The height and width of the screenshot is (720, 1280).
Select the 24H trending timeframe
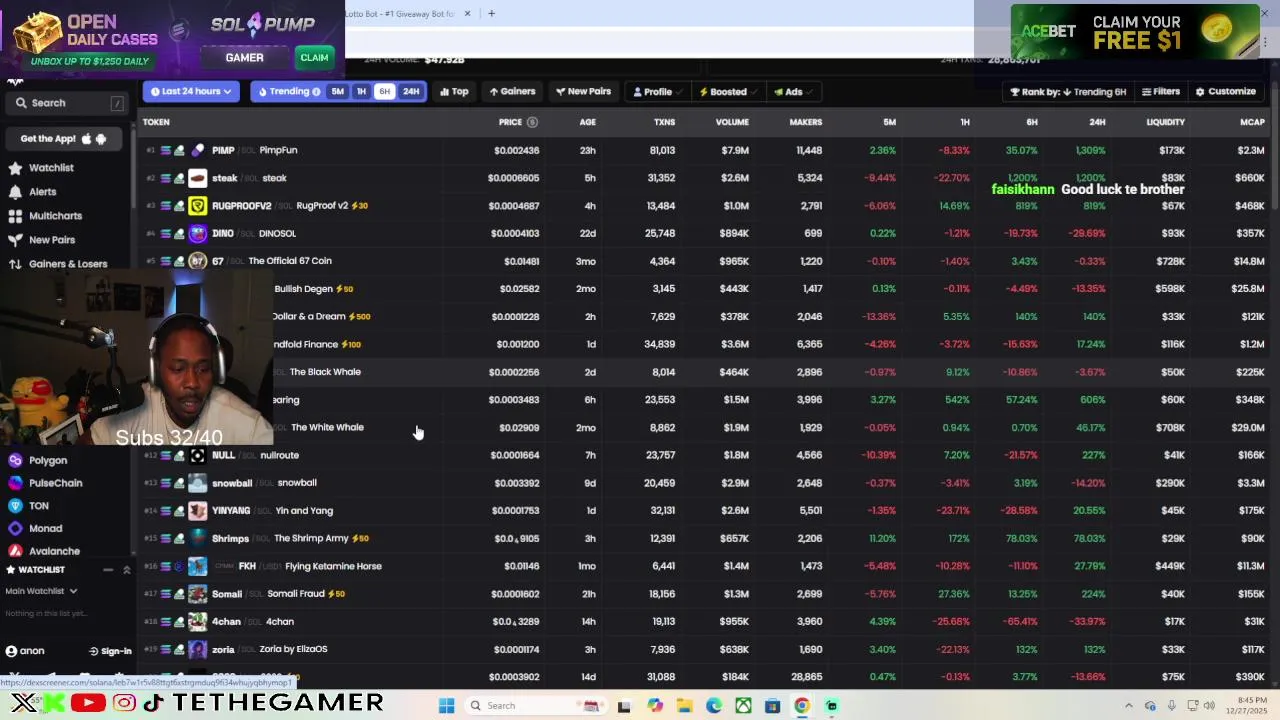[411, 91]
